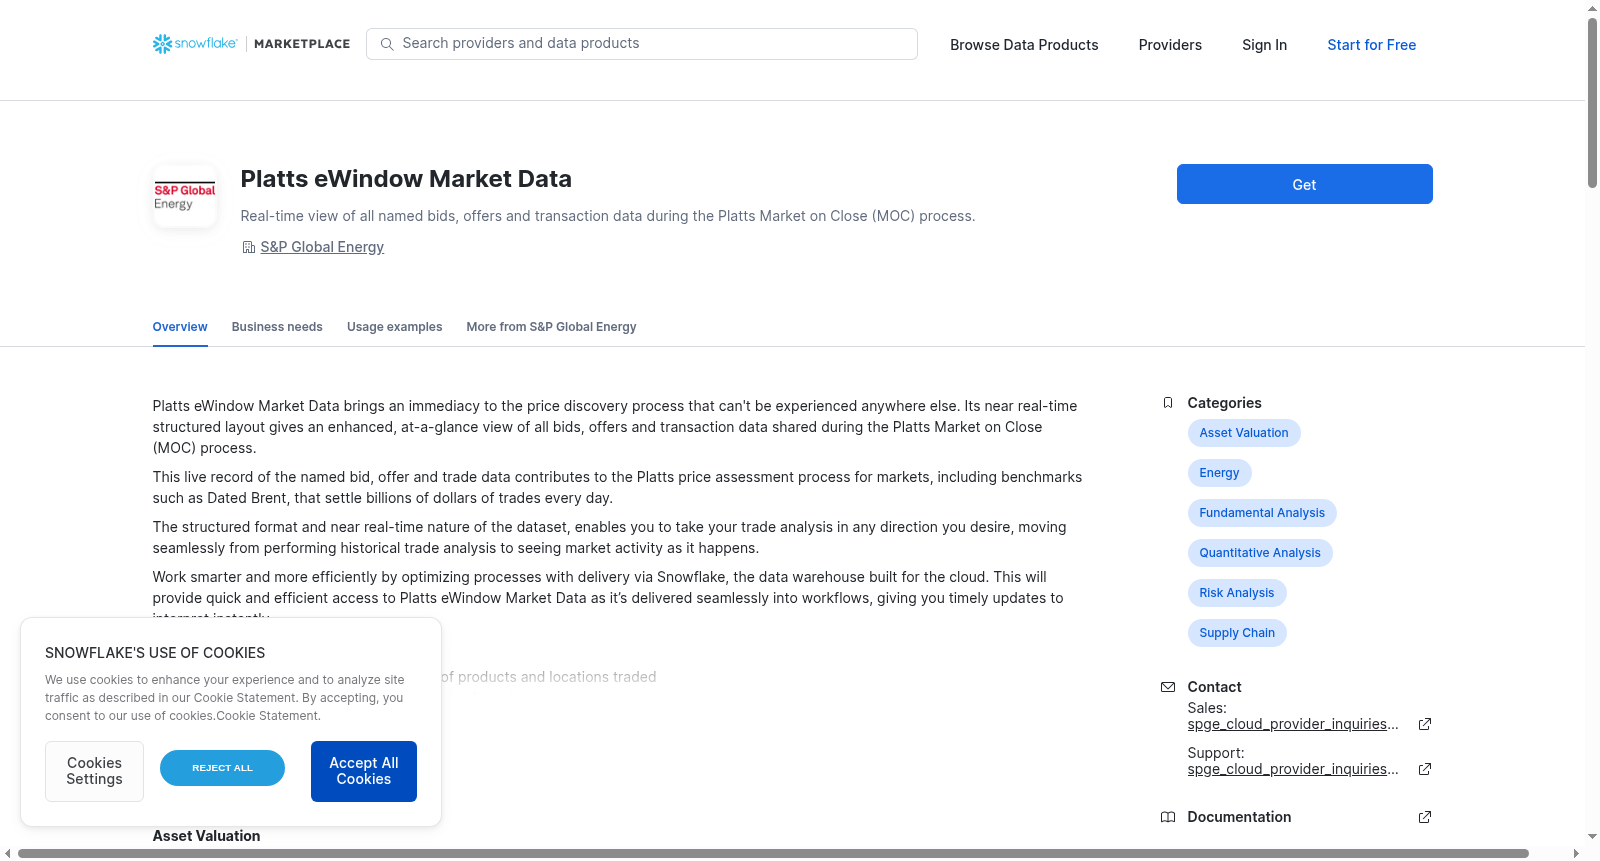Click the Snowflake logo
The height and width of the screenshot is (861, 1600).
195,44
